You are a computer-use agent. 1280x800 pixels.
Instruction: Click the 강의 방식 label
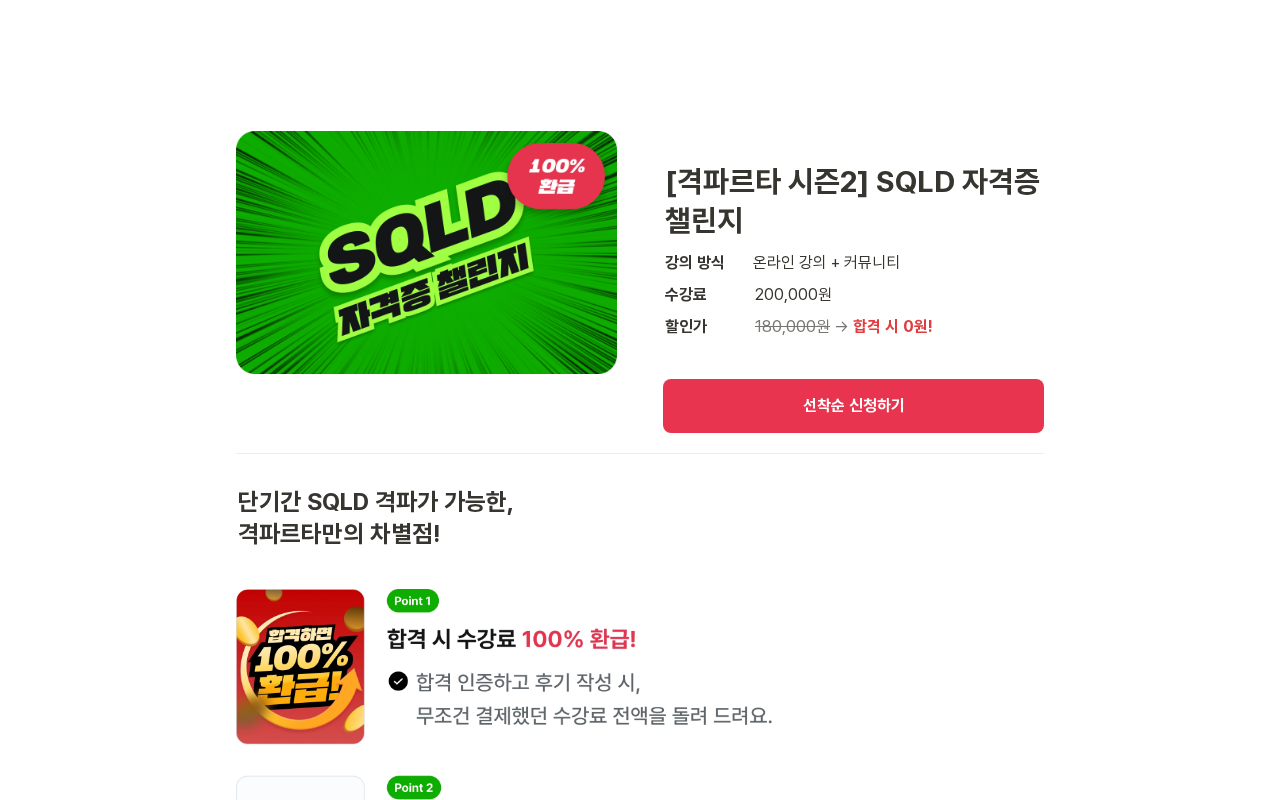click(x=694, y=262)
